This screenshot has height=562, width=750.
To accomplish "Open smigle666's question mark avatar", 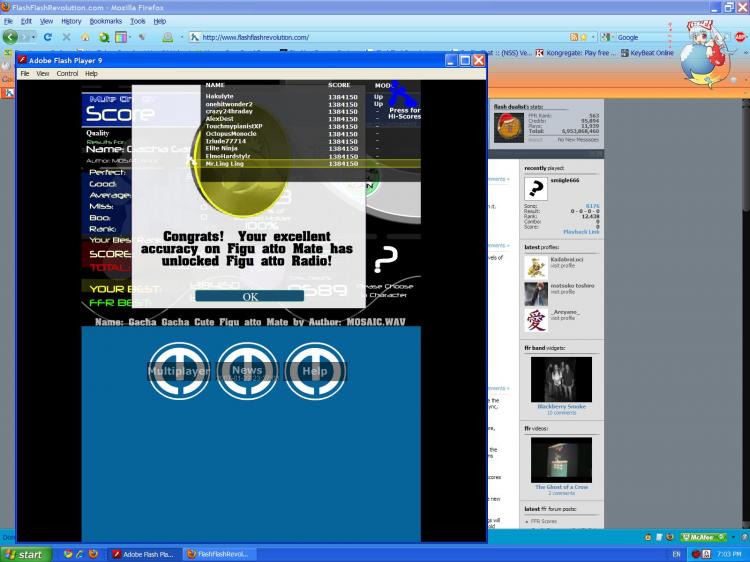I will click(x=536, y=189).
